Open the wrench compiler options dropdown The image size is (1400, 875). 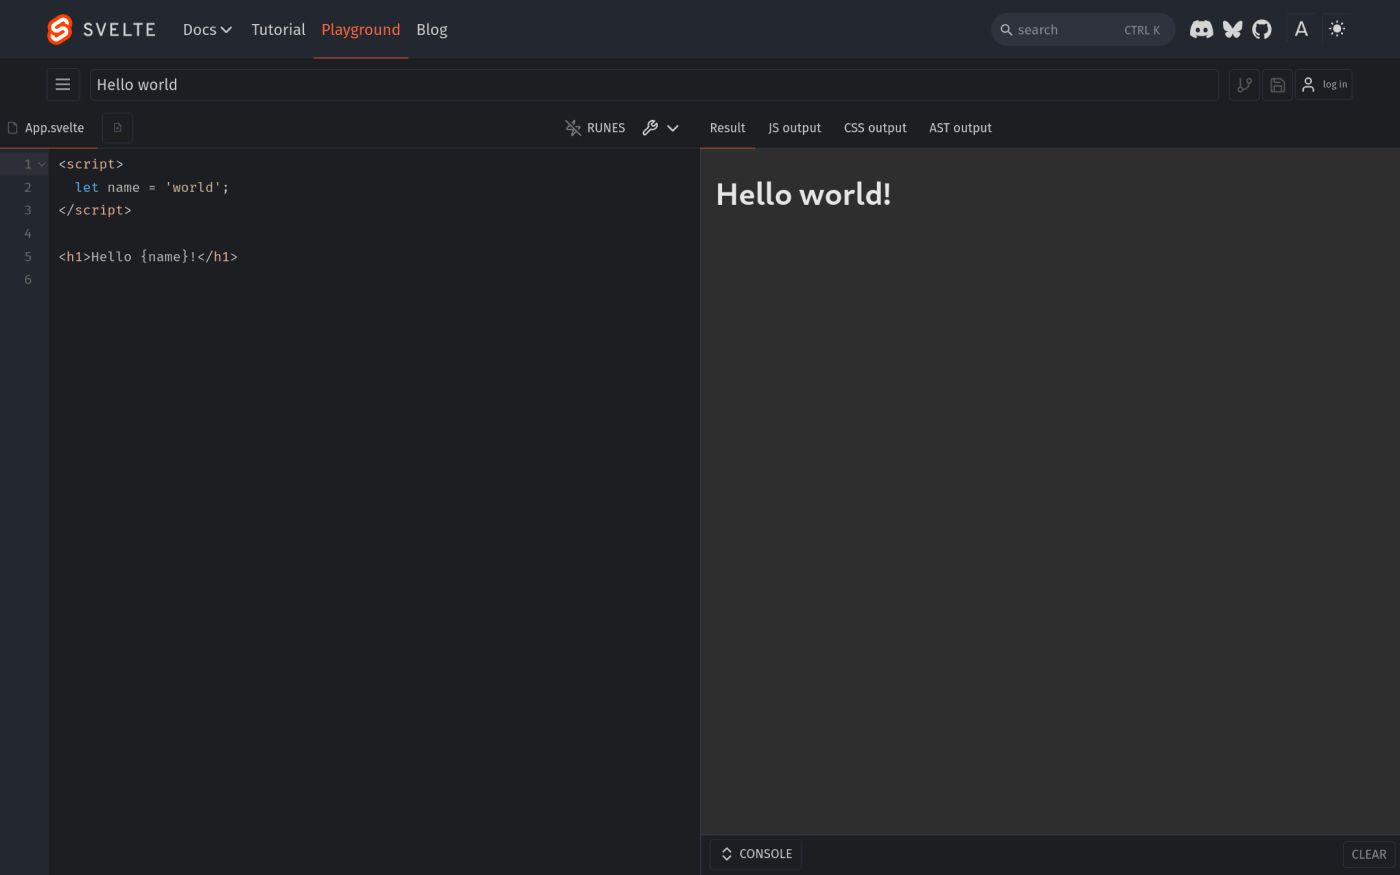(661, 128)
